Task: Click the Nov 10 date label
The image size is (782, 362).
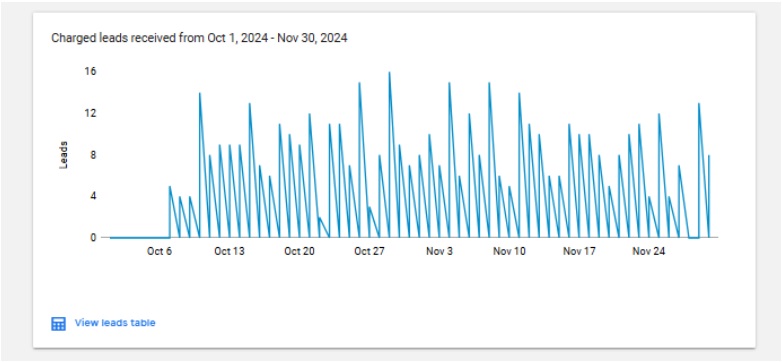Action: click(509, 251)
